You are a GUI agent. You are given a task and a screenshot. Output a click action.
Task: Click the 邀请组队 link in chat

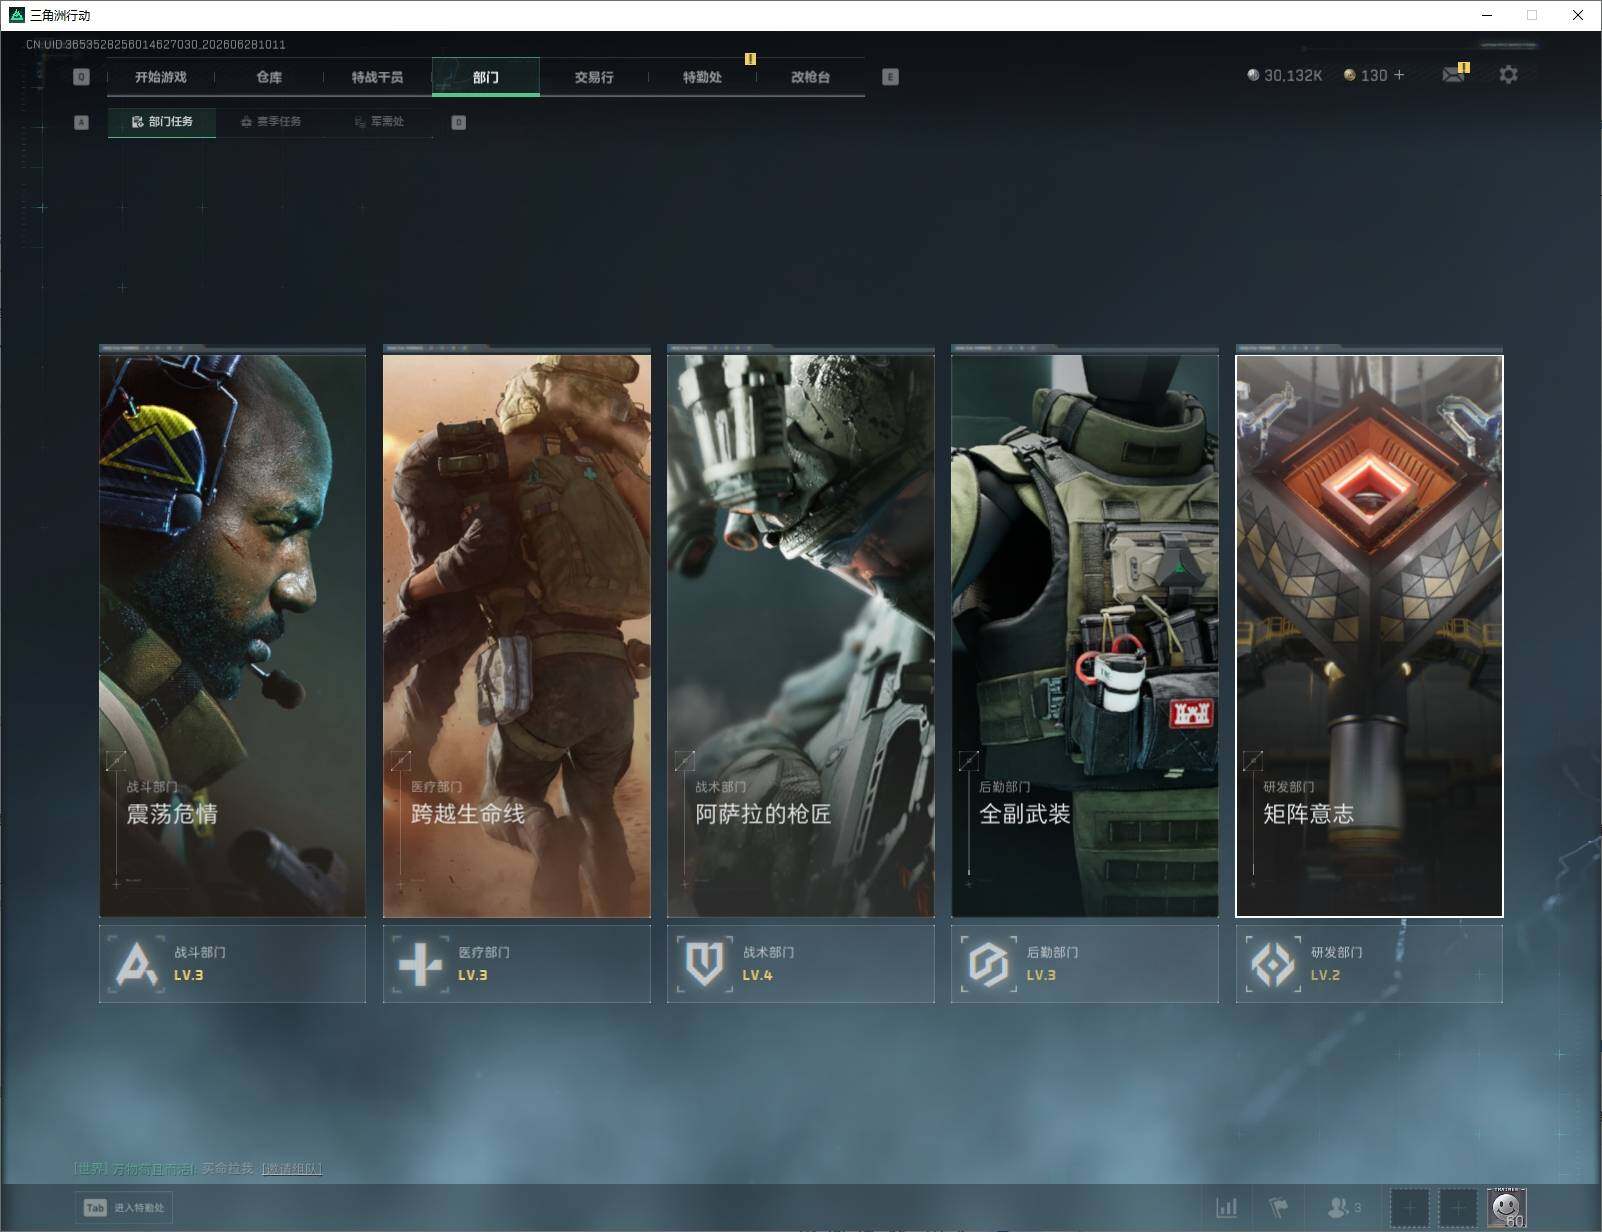click(x=292, y=1168)
